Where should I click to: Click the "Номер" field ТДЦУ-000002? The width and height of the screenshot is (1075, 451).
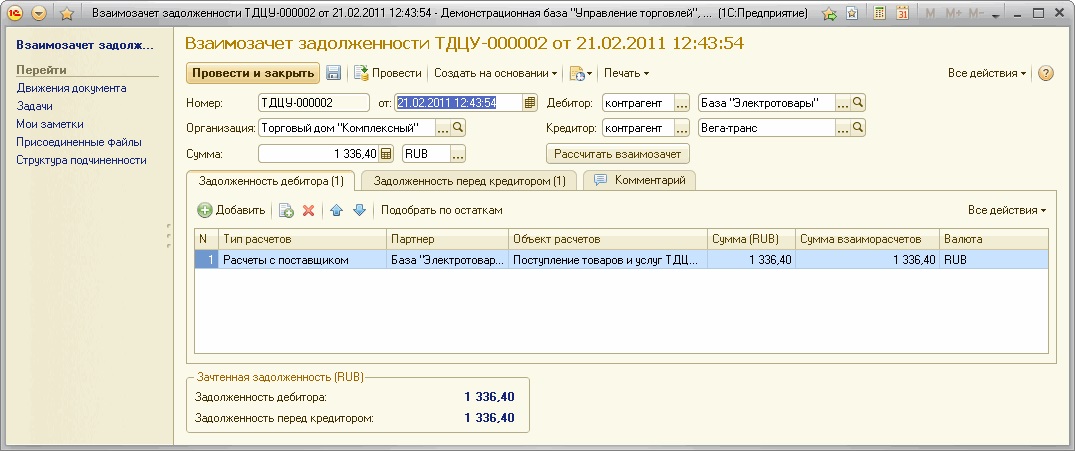[x=314, y=103]
